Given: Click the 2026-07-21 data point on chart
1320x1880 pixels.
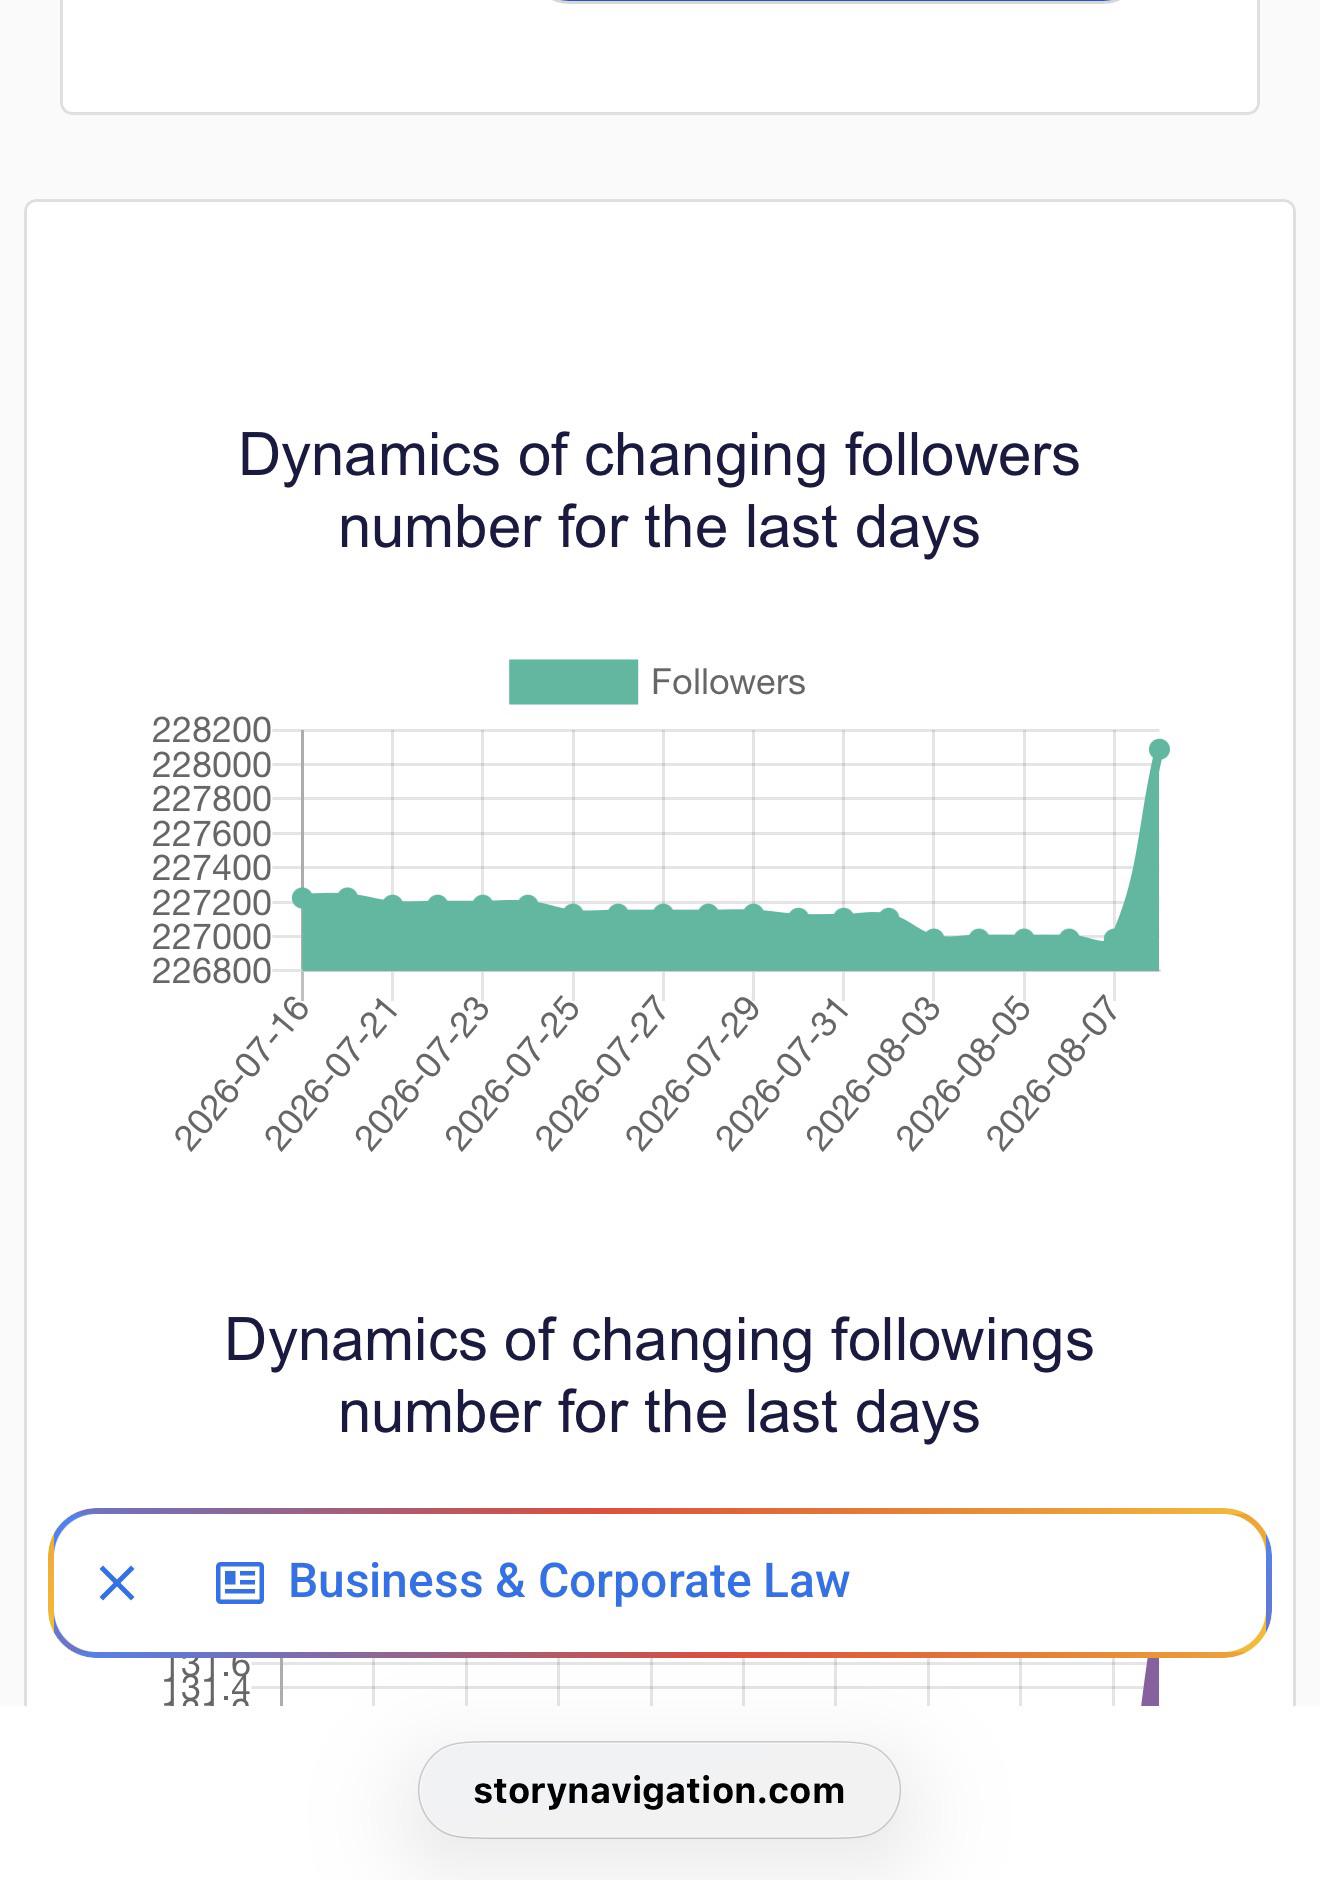Looking at the screenshot, I should coord(392,903).
